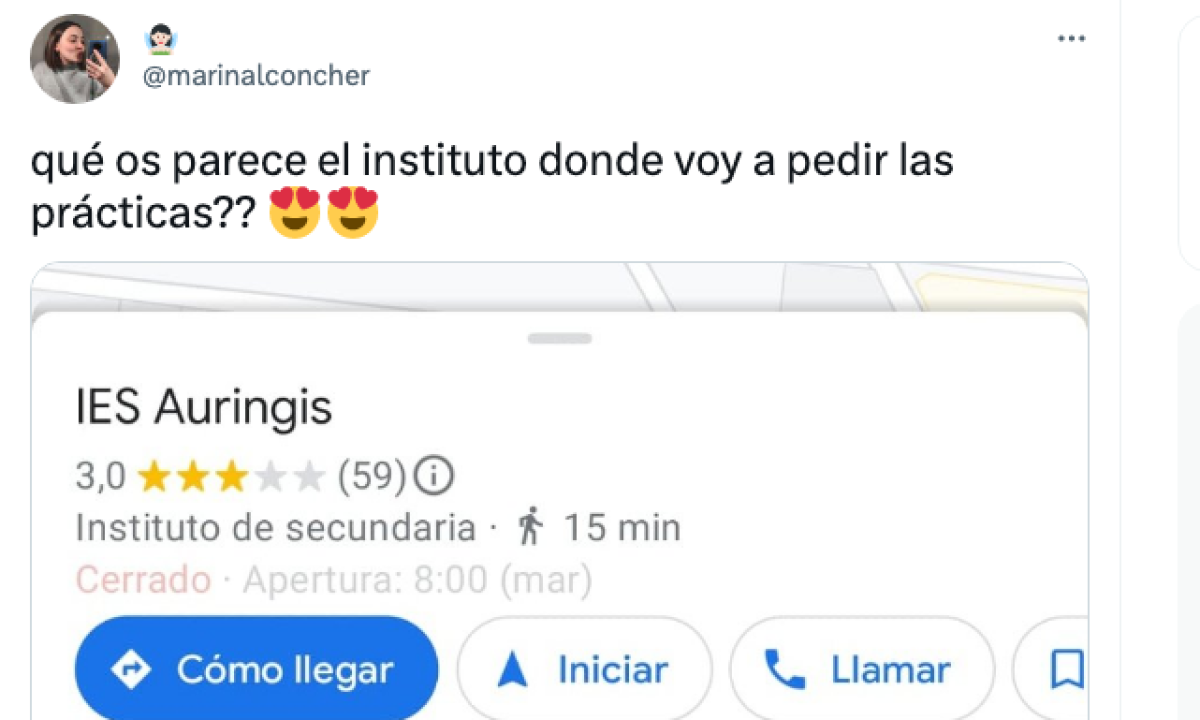The width and height of the screenshot is (1200, 720).
Task: Click the tweet text about prácticas
Action: pos(492,188)
